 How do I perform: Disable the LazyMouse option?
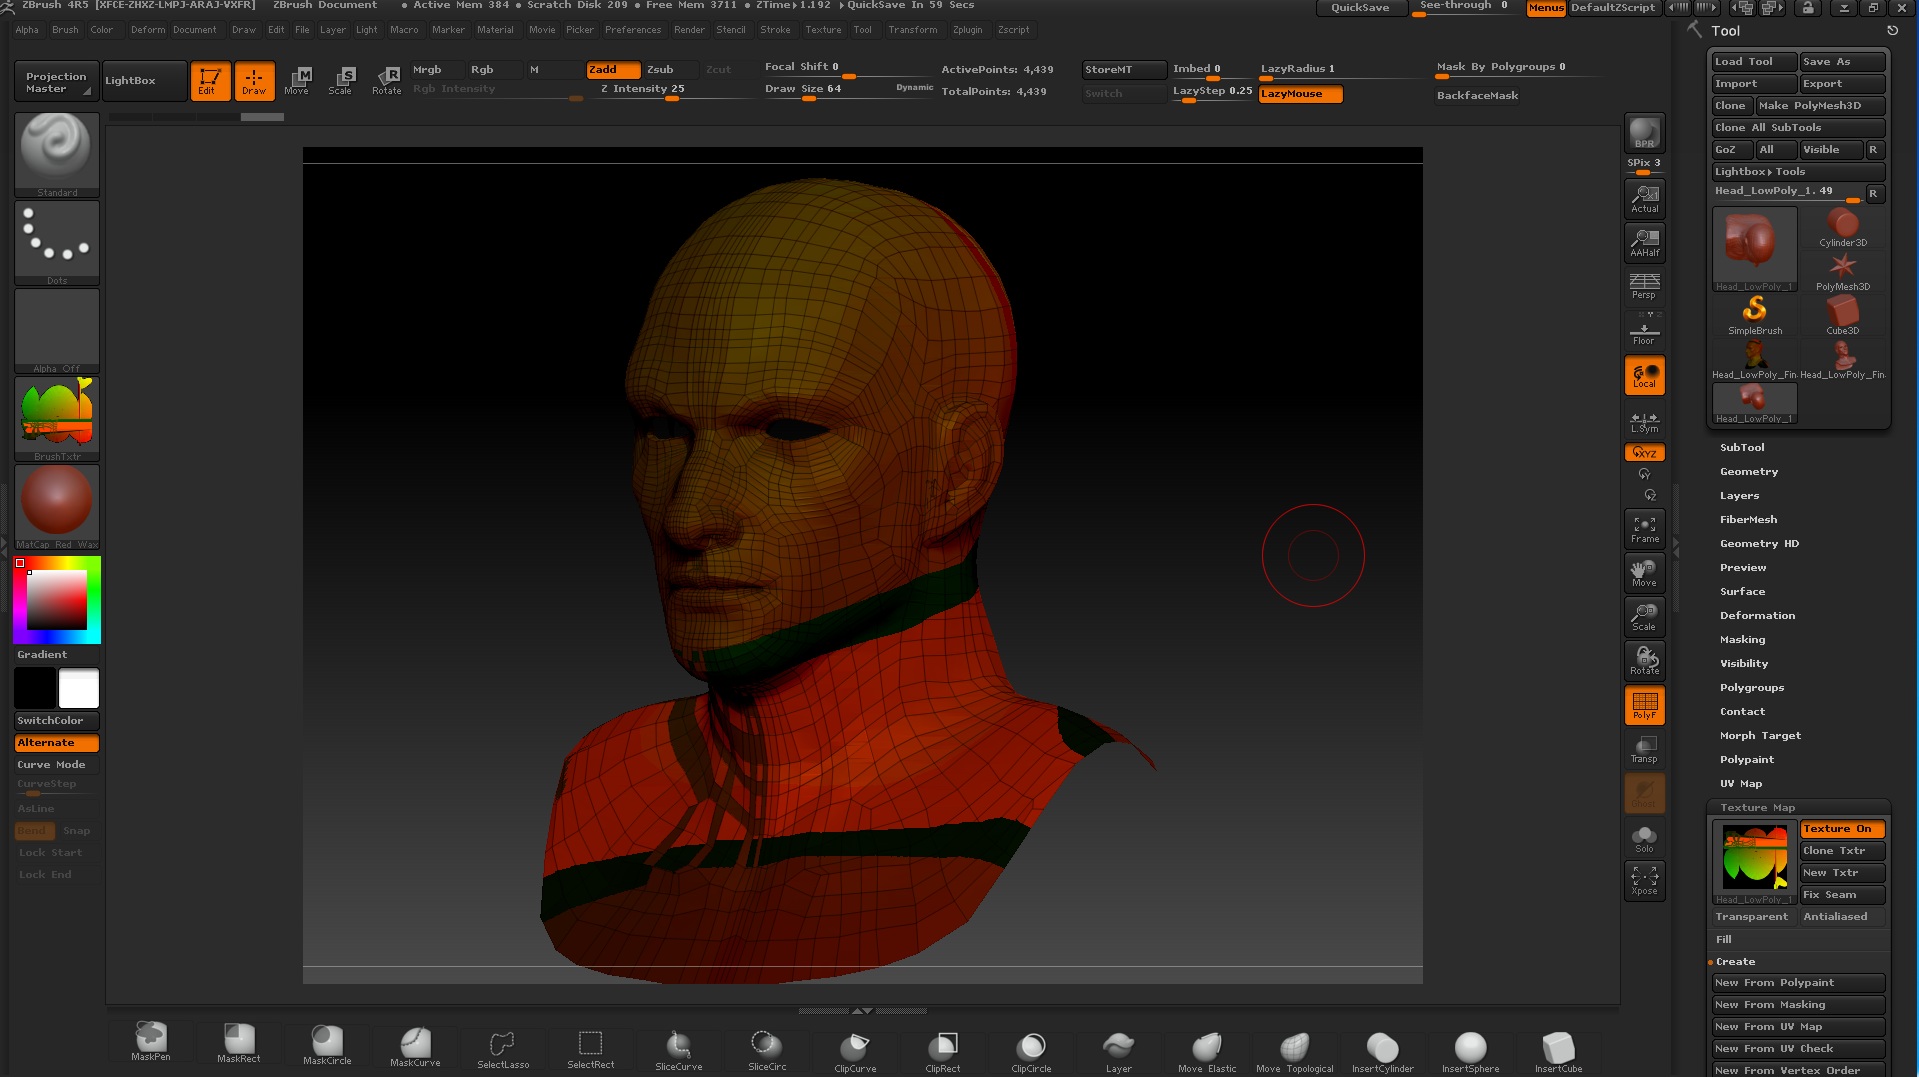point(1299,94)
